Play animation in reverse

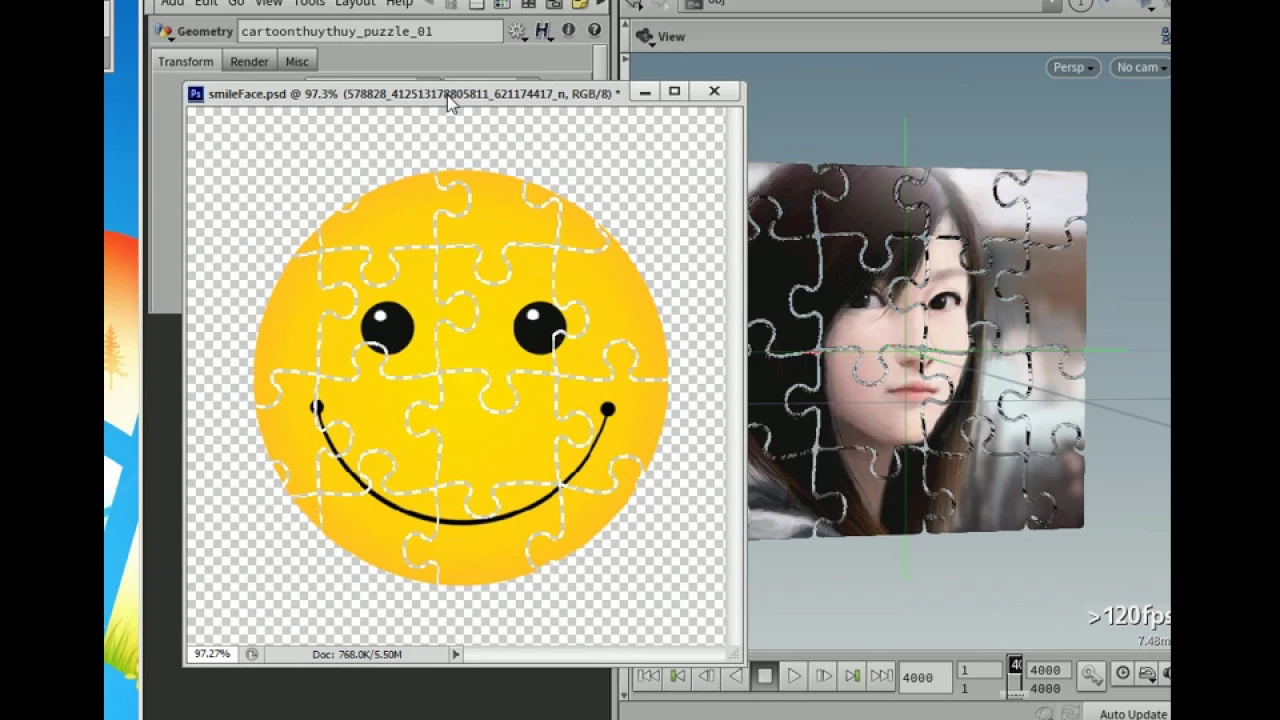click(735, 677)
